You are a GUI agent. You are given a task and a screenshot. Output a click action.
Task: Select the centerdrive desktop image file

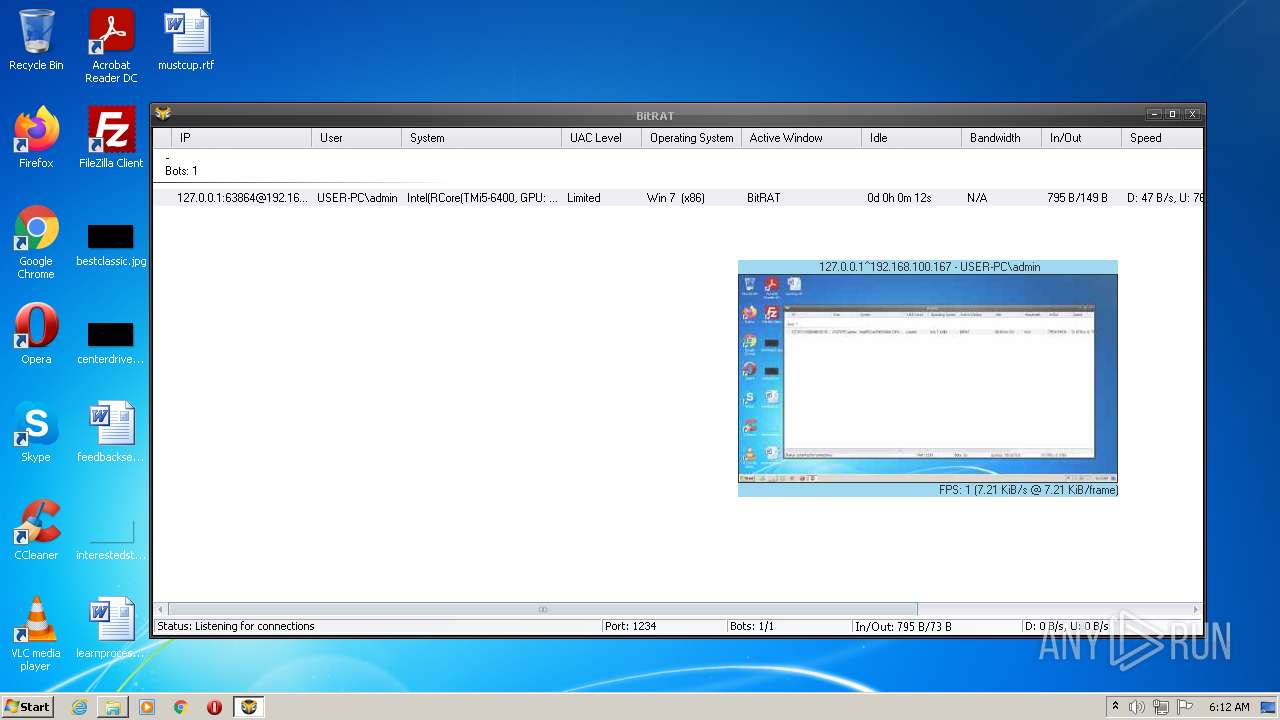pos(111,343)
